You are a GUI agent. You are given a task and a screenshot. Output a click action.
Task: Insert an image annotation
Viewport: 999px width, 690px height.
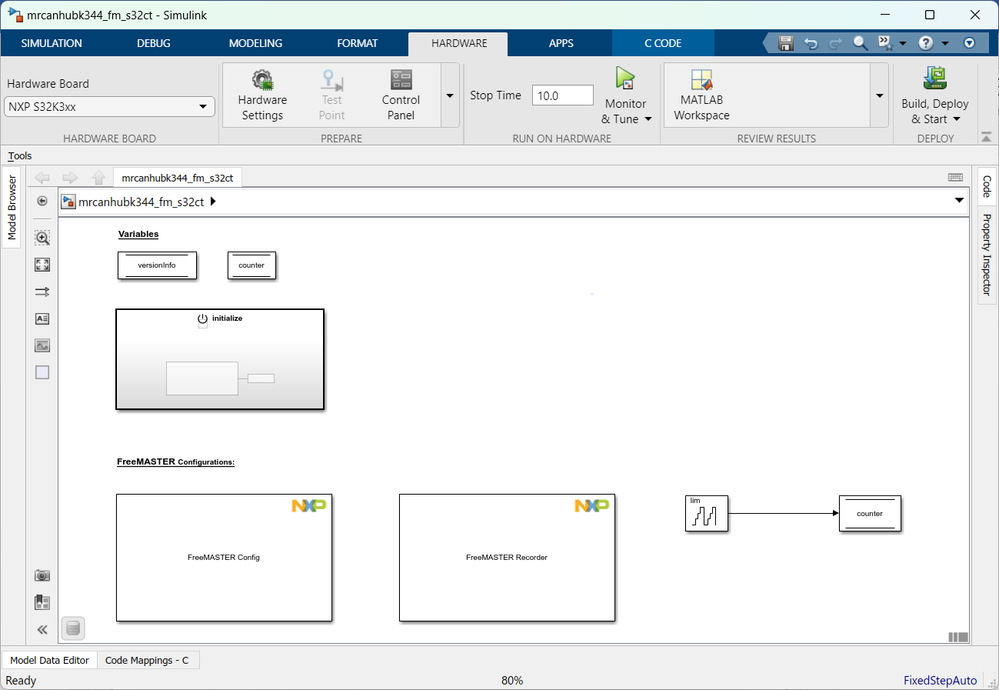click(42, 345)
